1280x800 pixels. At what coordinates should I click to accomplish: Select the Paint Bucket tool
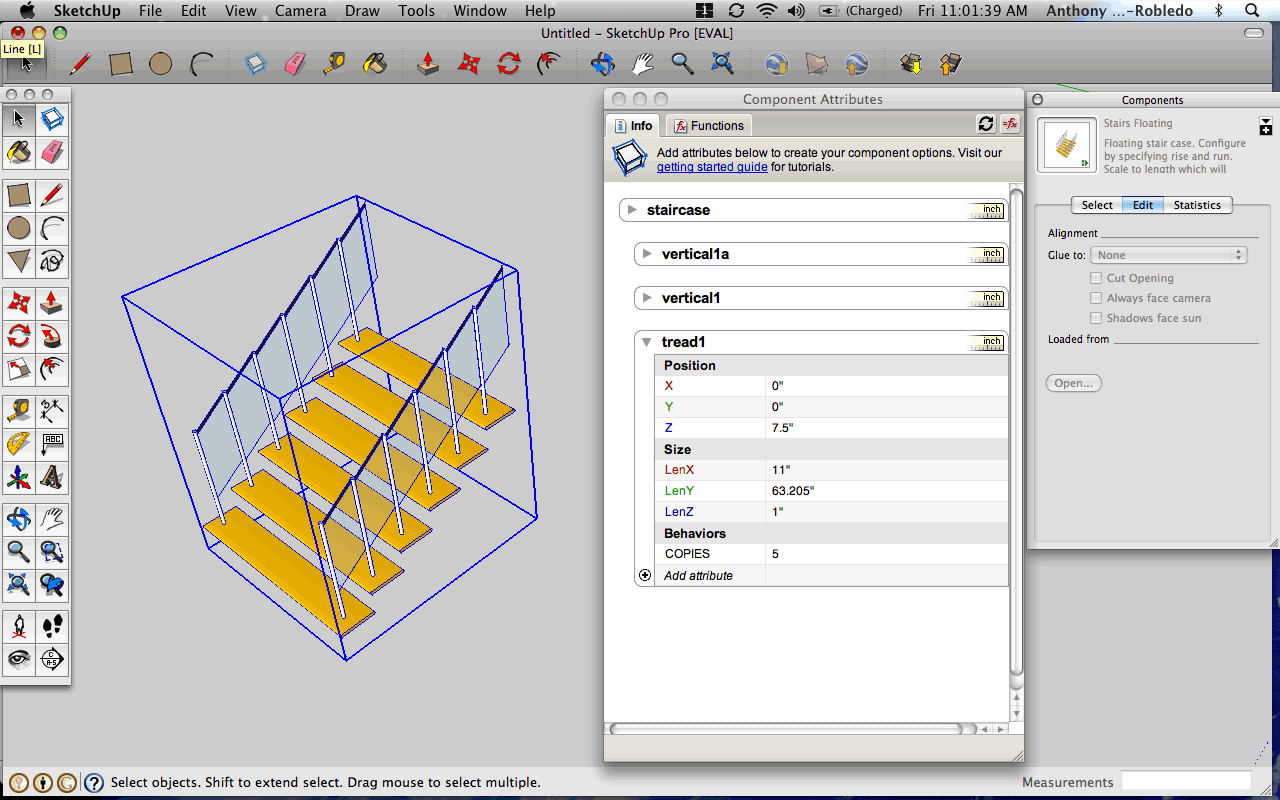[18, 151]
